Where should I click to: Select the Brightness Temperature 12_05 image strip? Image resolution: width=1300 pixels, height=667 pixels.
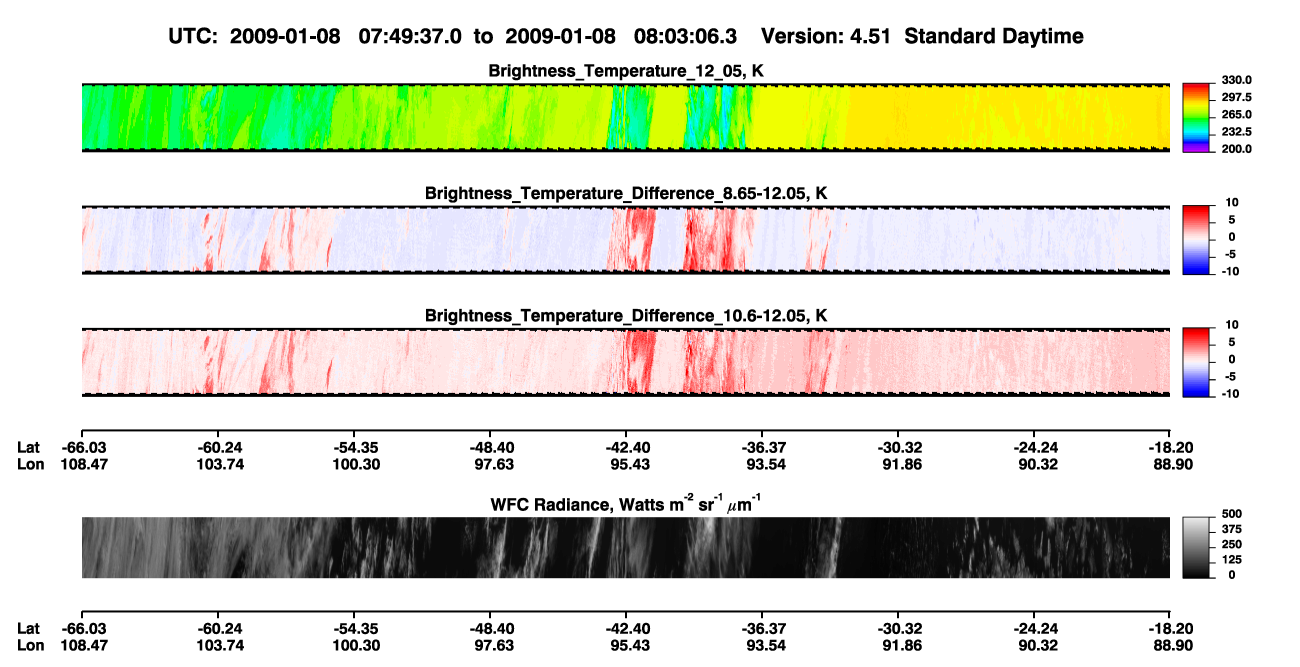point(626,118)
